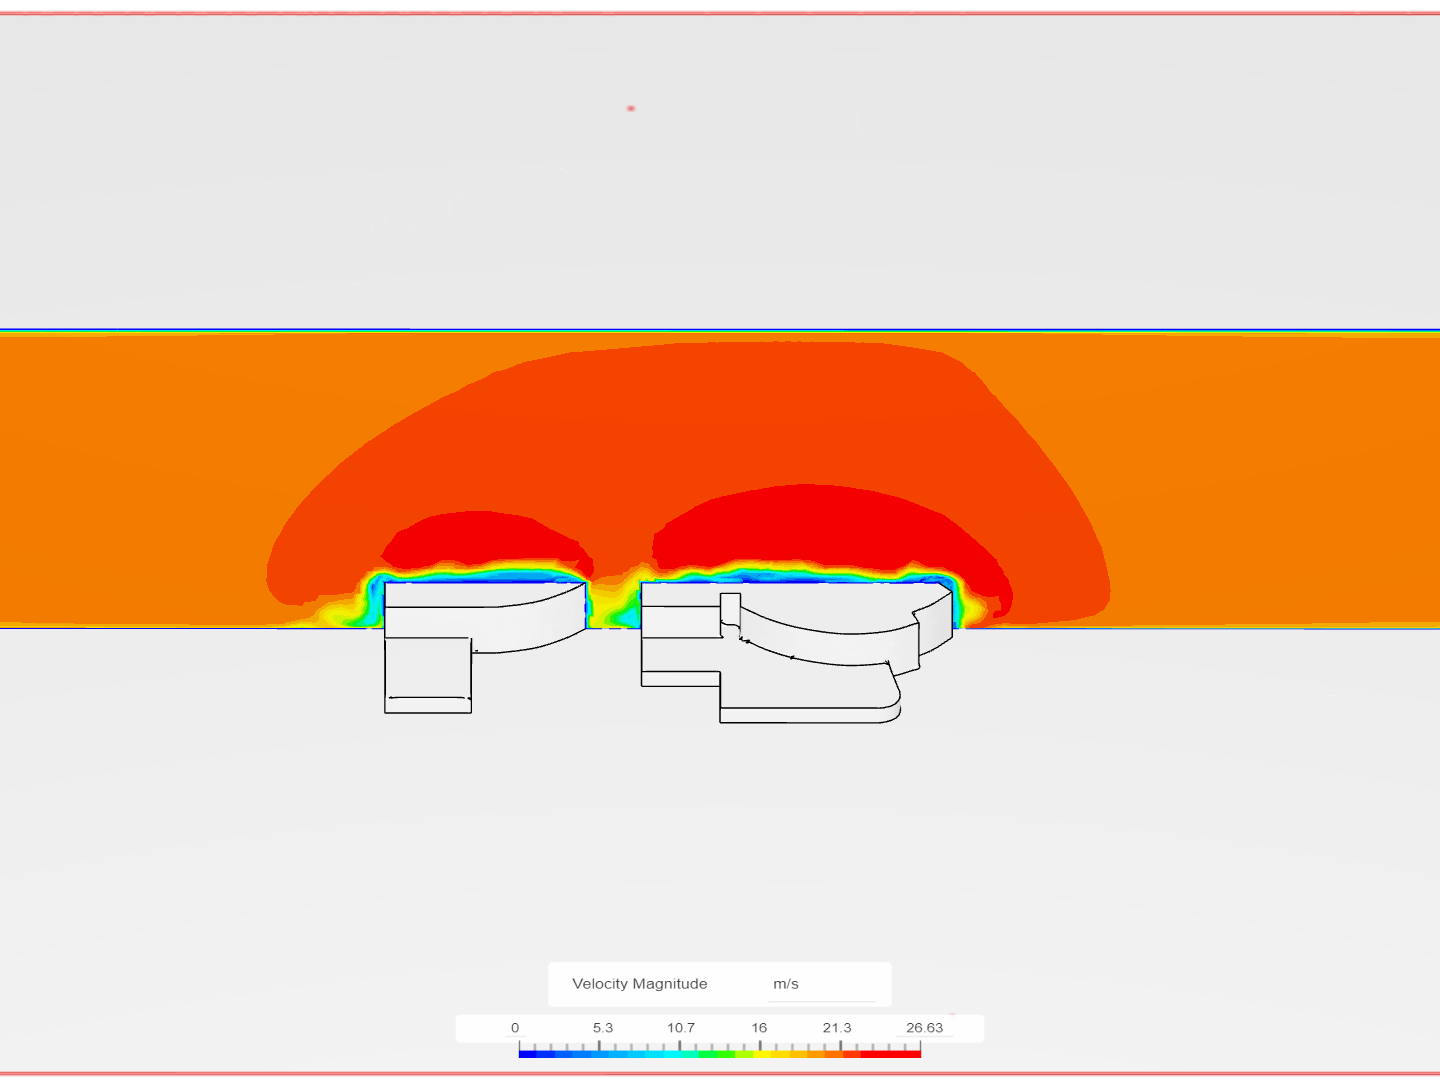Viewport: 1440px width, 1080px height.
Task: Open the m/s unit dropdown
Action: coord(821,984)
